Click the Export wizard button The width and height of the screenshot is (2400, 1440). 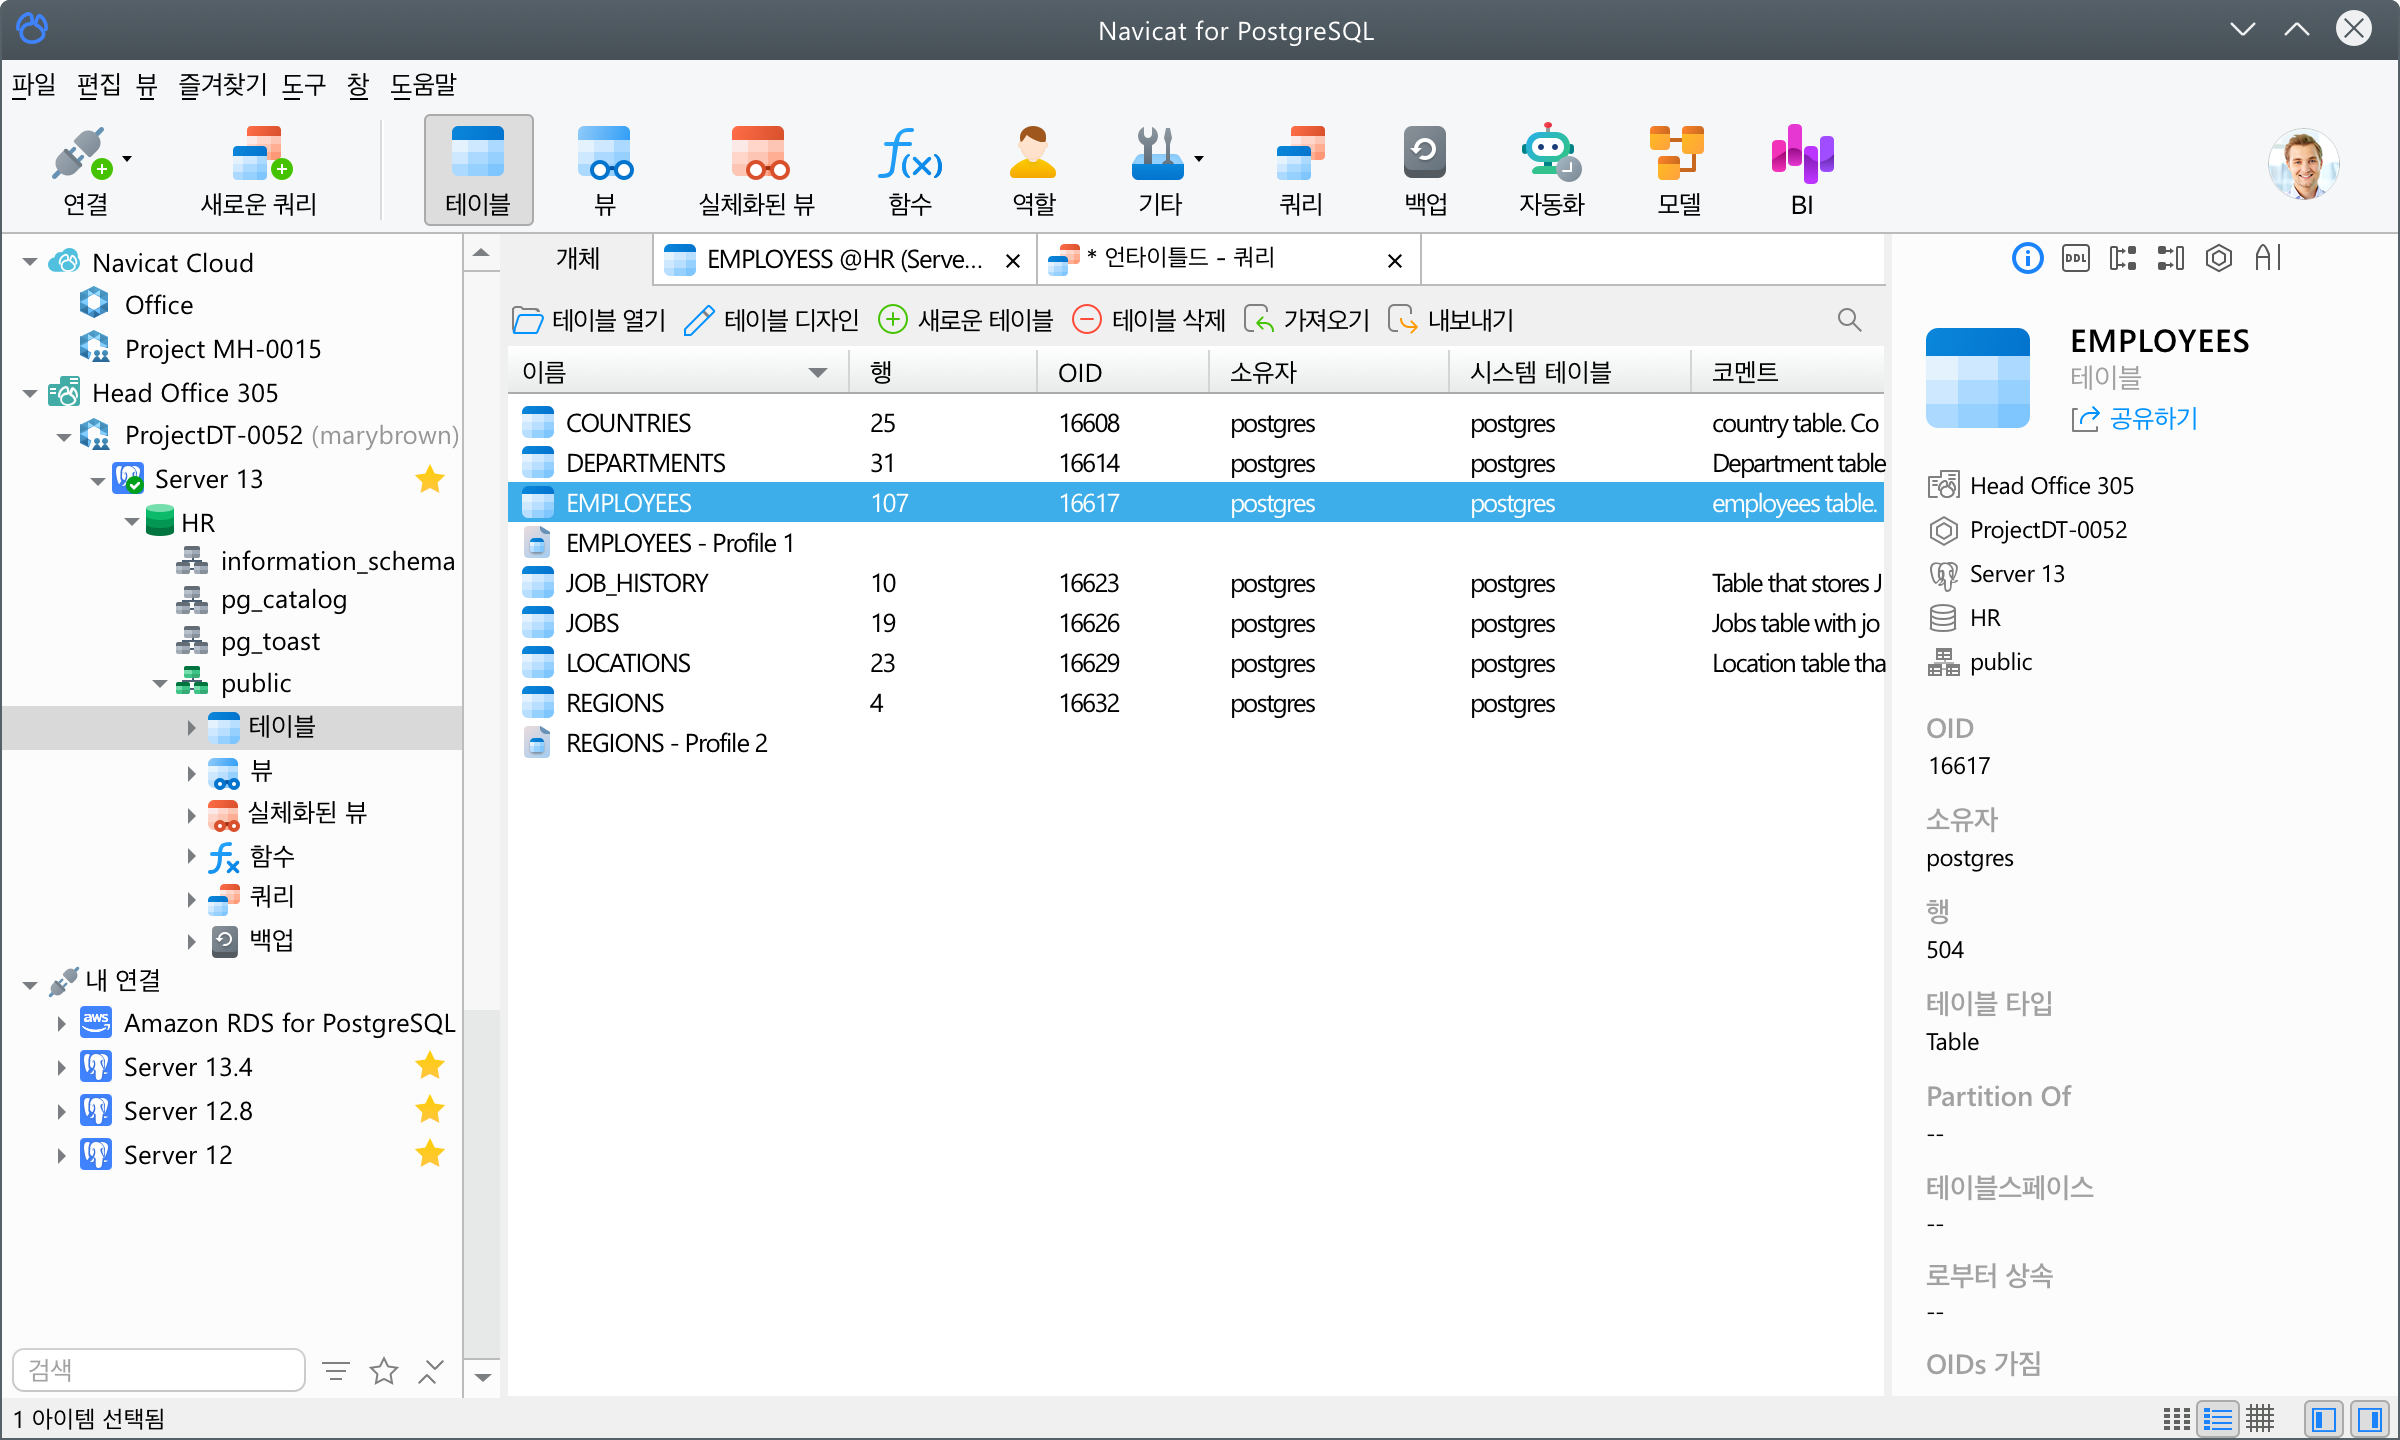[x=1450, y=320]
